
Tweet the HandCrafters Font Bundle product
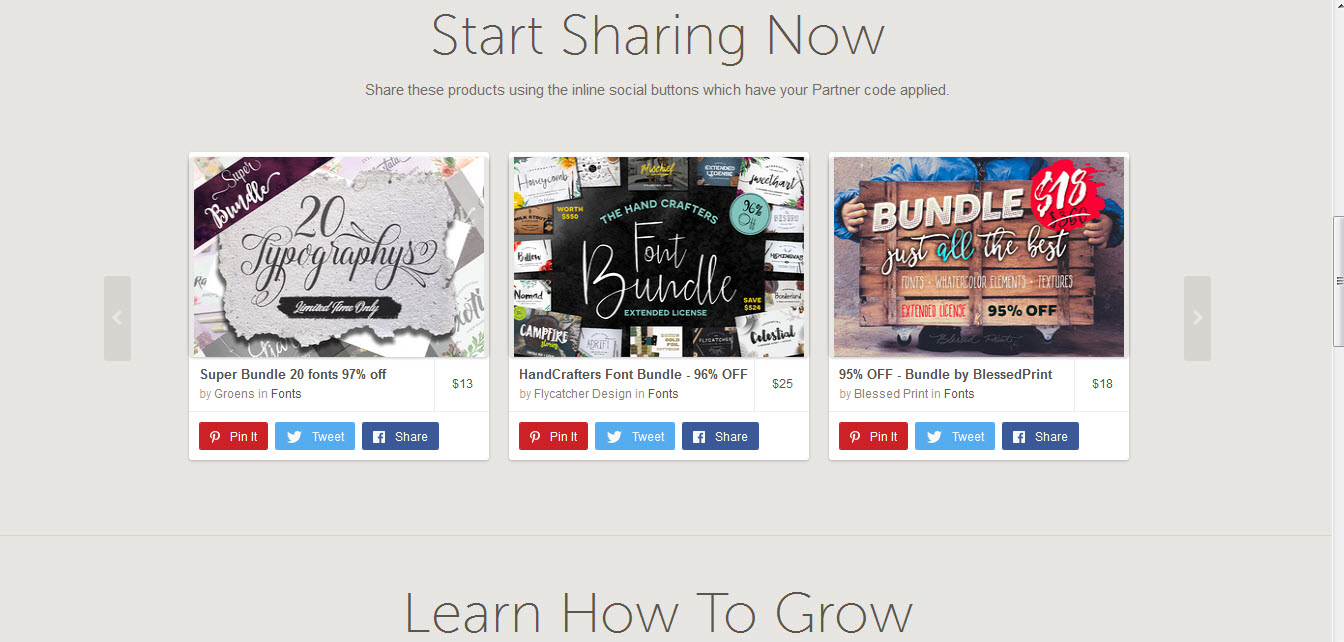click(x=635, y=436)
